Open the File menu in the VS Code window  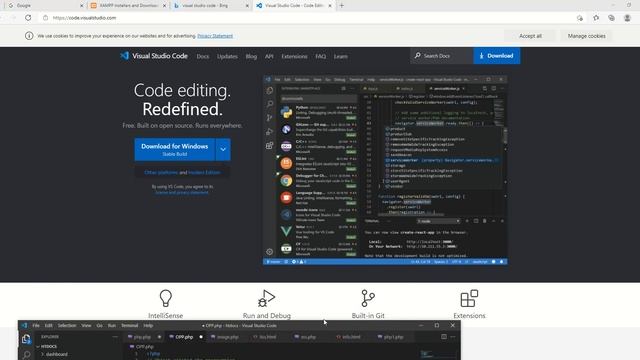(x=36, y=326)
